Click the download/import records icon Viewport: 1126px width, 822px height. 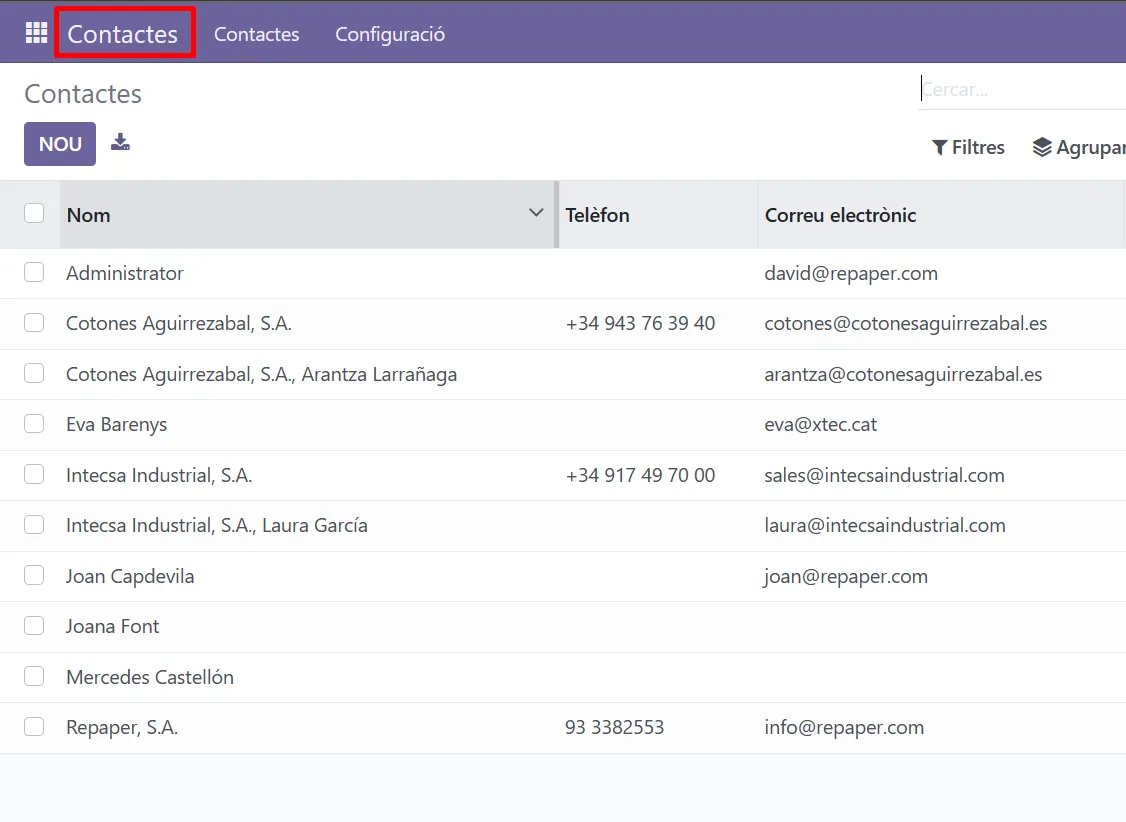(x=120, y=142)
